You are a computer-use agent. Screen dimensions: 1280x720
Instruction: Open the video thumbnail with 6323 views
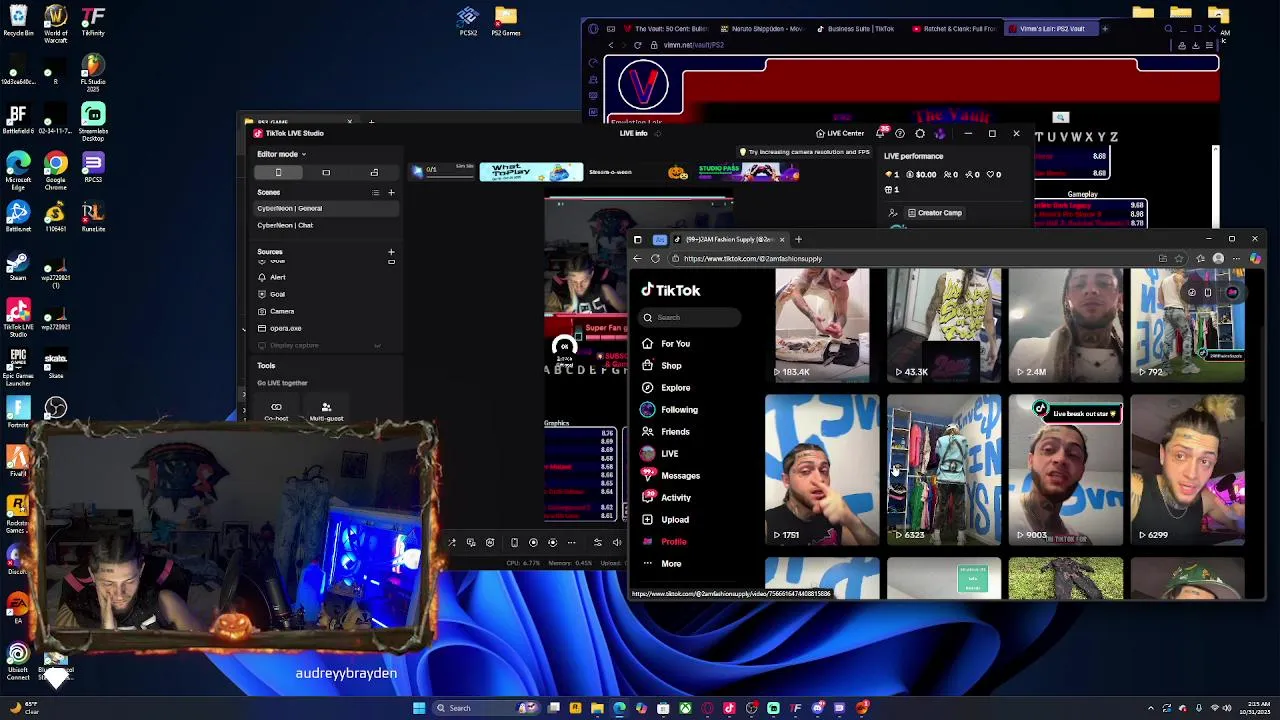[944, 470]
